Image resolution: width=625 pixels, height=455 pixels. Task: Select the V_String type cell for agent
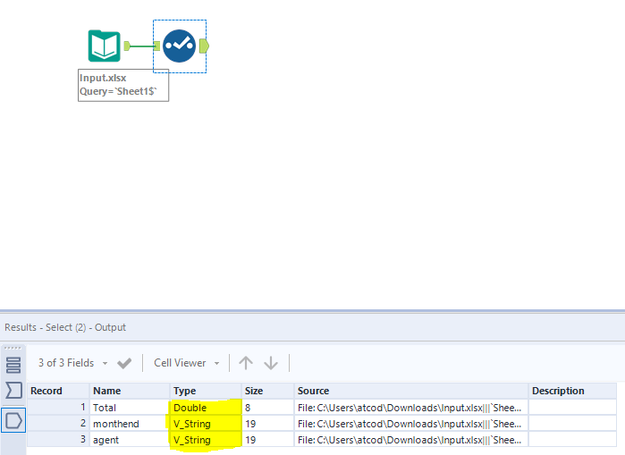(x=205, y=439)
